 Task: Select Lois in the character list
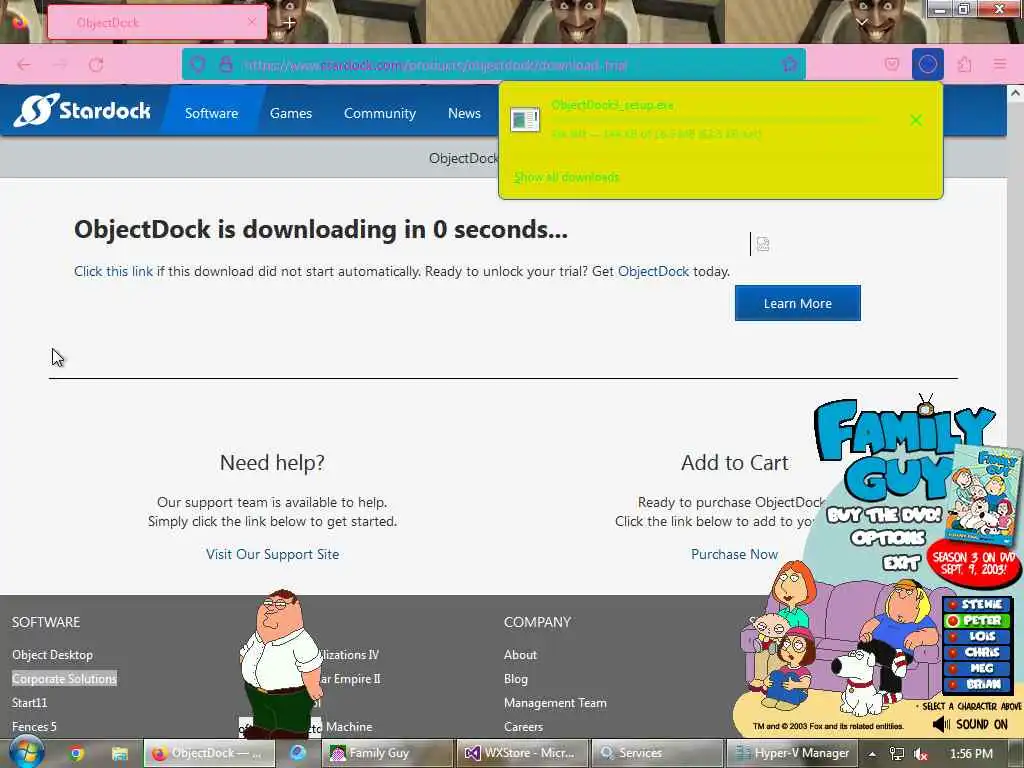pyautogui.click(x=976, y=636)
